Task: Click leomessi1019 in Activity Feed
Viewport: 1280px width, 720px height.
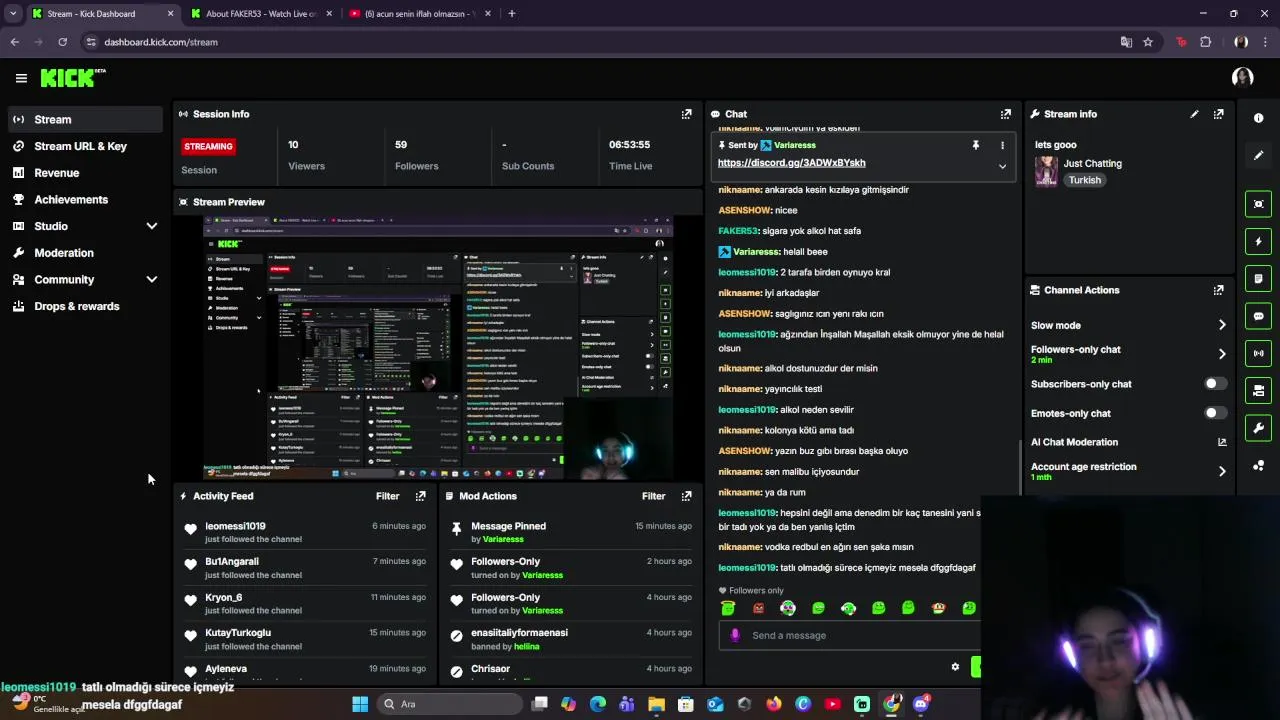Action: pos(235,526)
